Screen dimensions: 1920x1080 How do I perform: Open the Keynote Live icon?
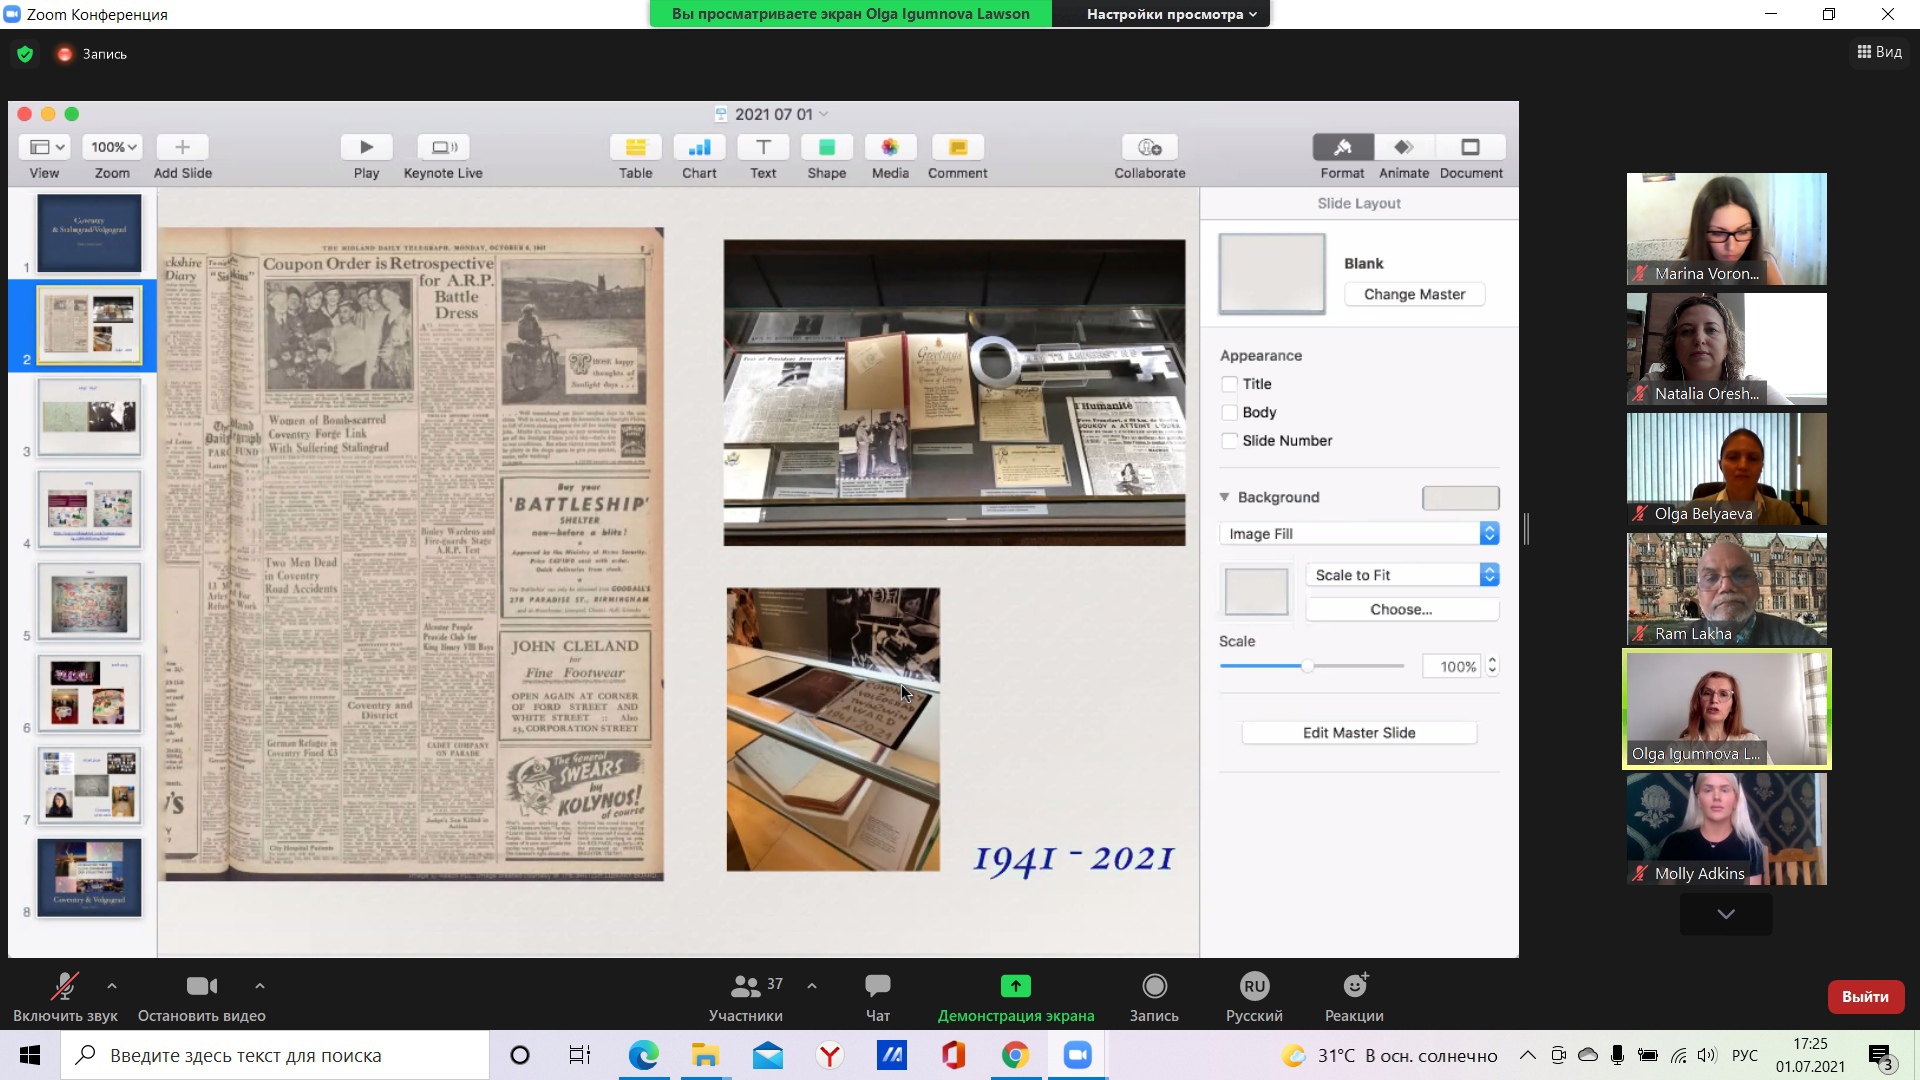(x=443, y=147)
